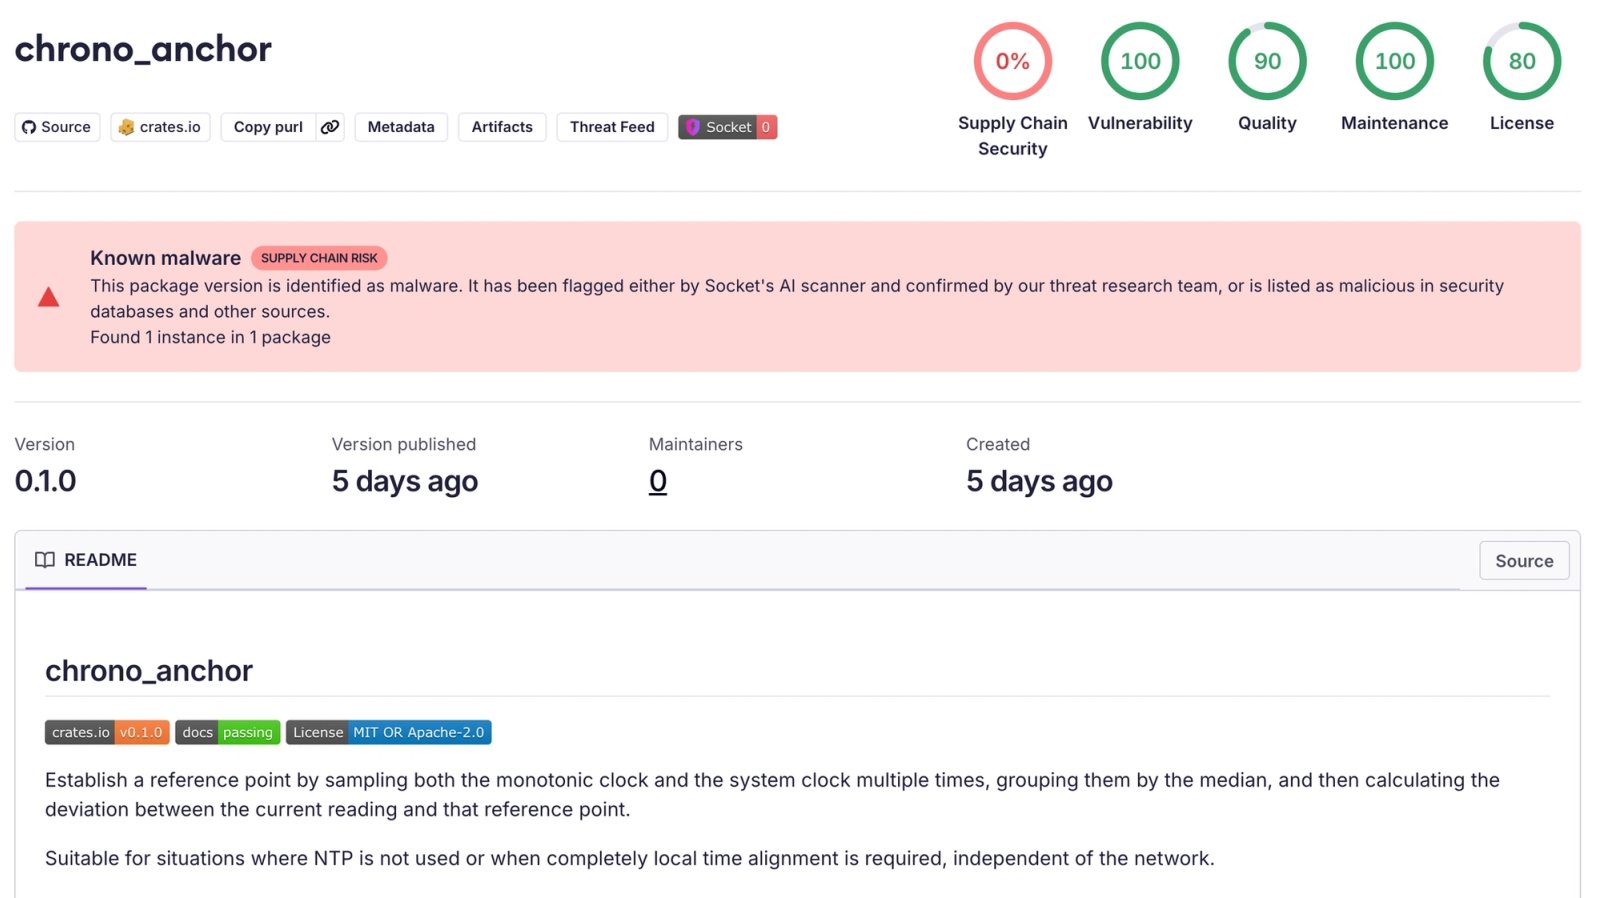This screenshot has height=898, width=1600.
Task: Click the crates.io v0.1.0 badge
Action: tap(107, 732)
